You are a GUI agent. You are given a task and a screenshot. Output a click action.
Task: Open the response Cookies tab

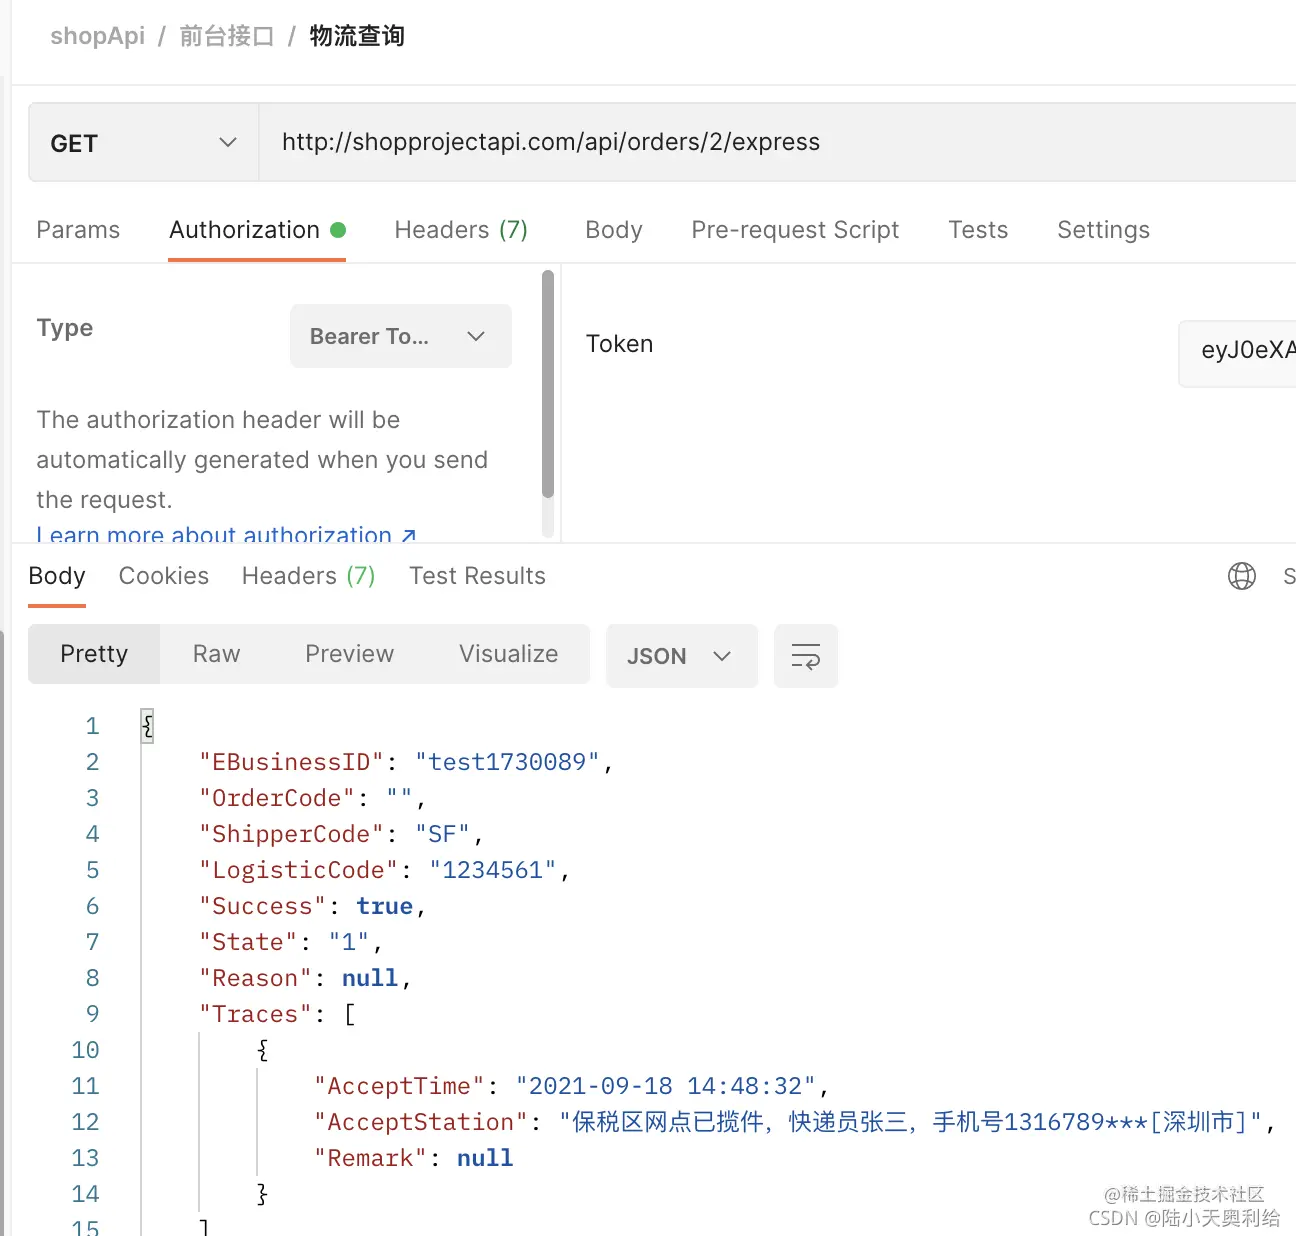(164, 576)
